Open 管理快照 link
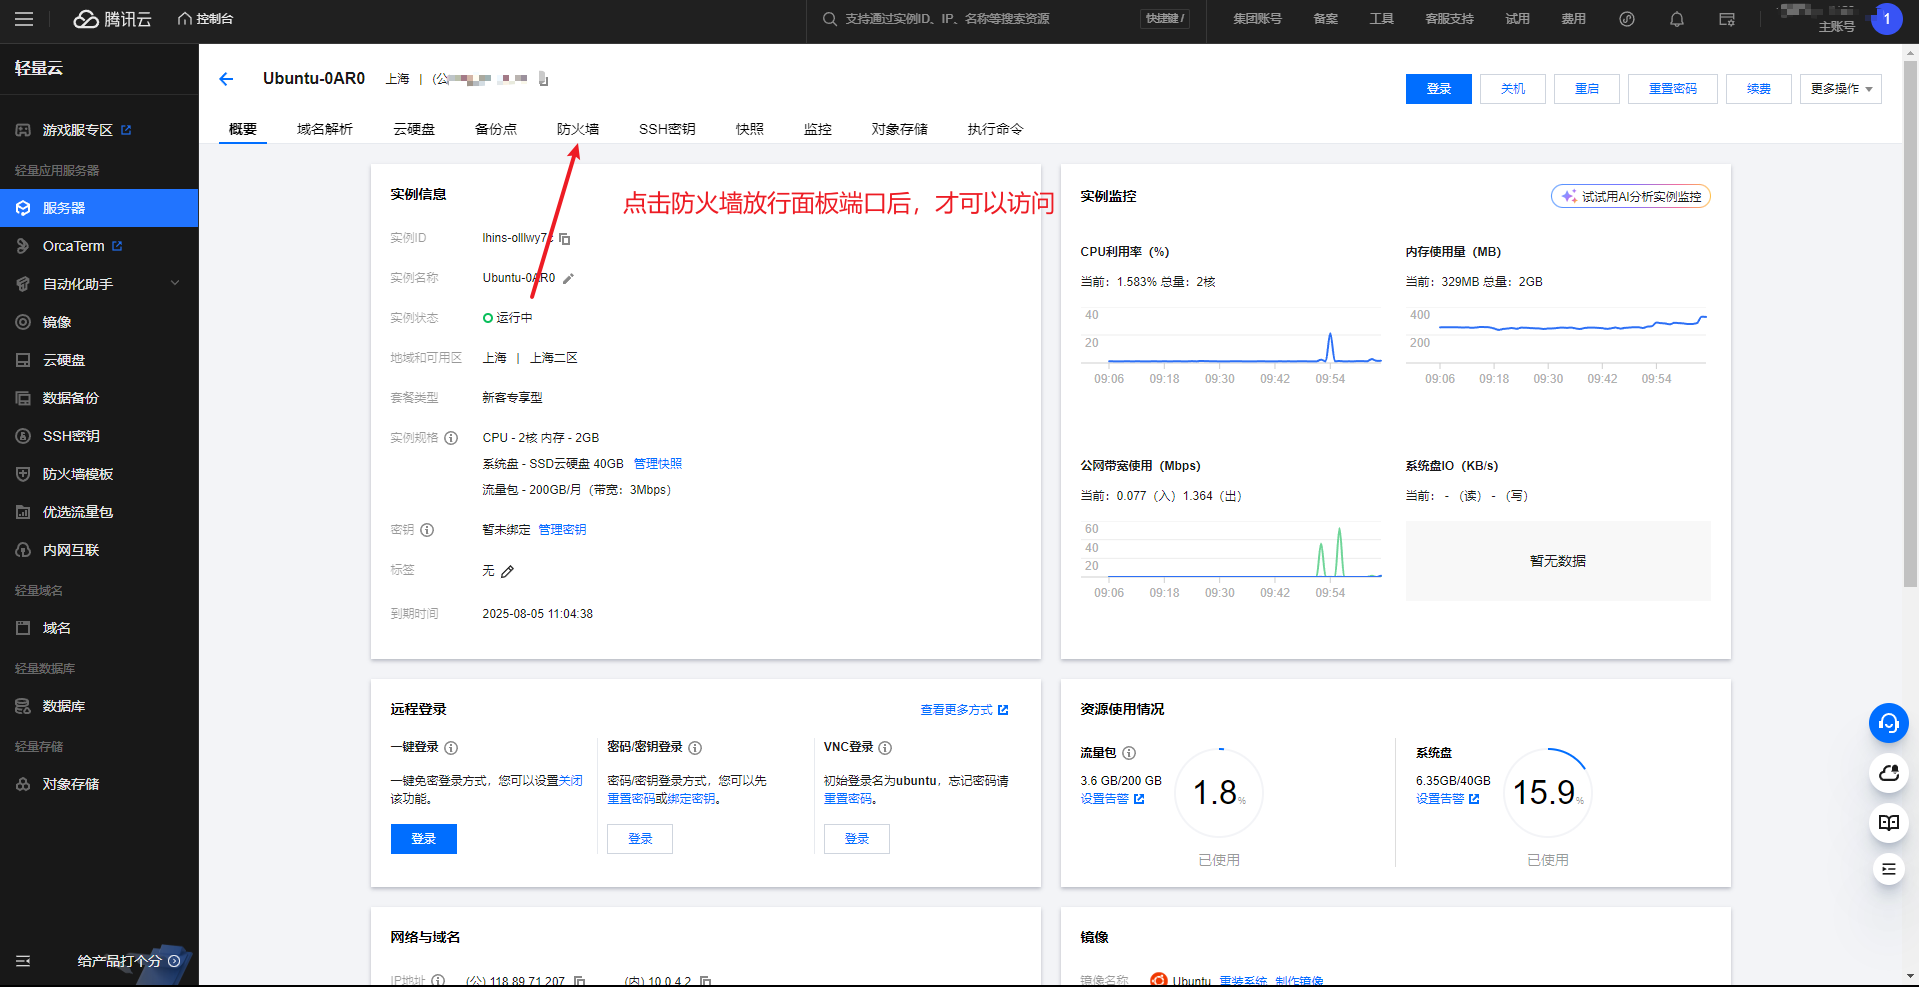Viewport: 1919px width, 987px height. coord(658,464)
